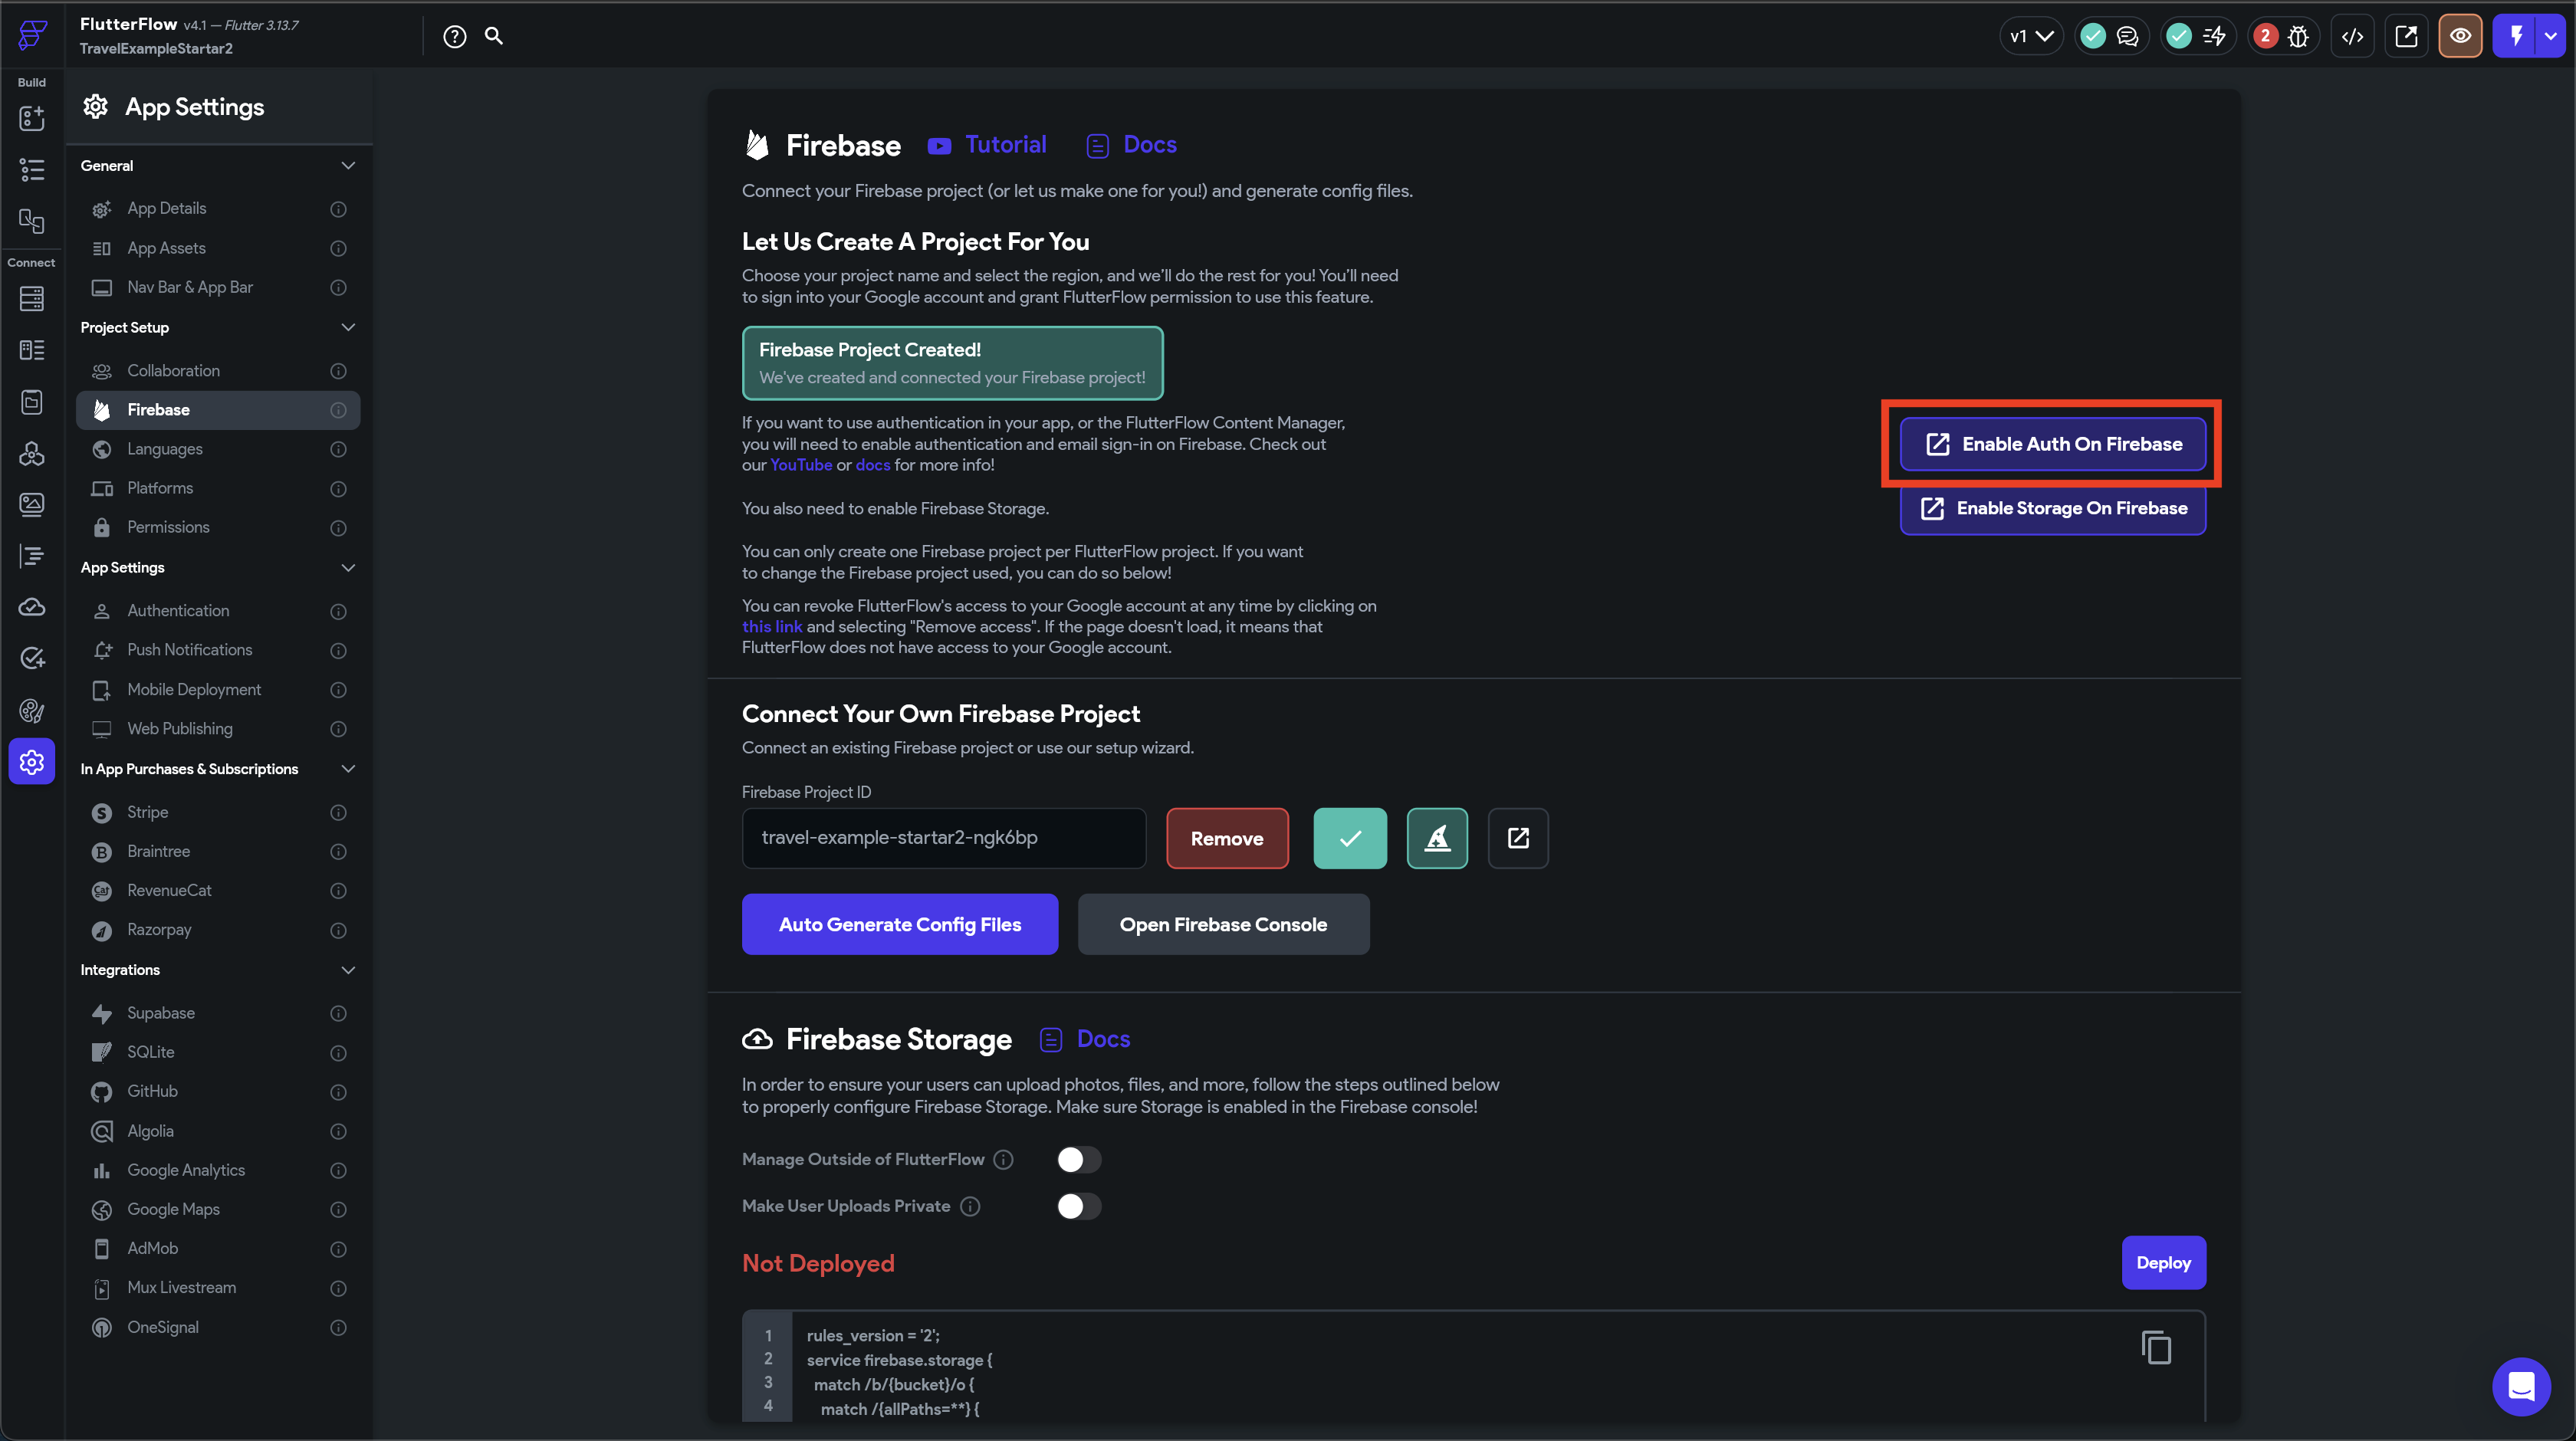Screen dimensions: 2576x1441
Task: Copy storage rules with copy icon
Action: click(2156, 1348)
